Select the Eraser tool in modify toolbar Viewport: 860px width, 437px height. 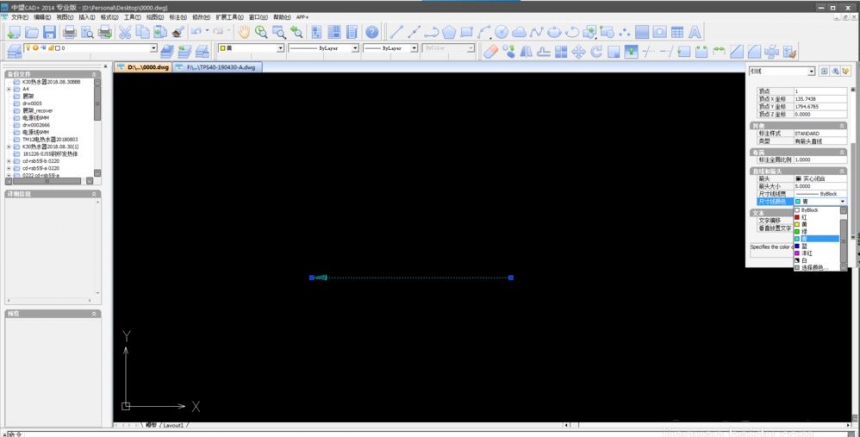click(x=490, y=51)
